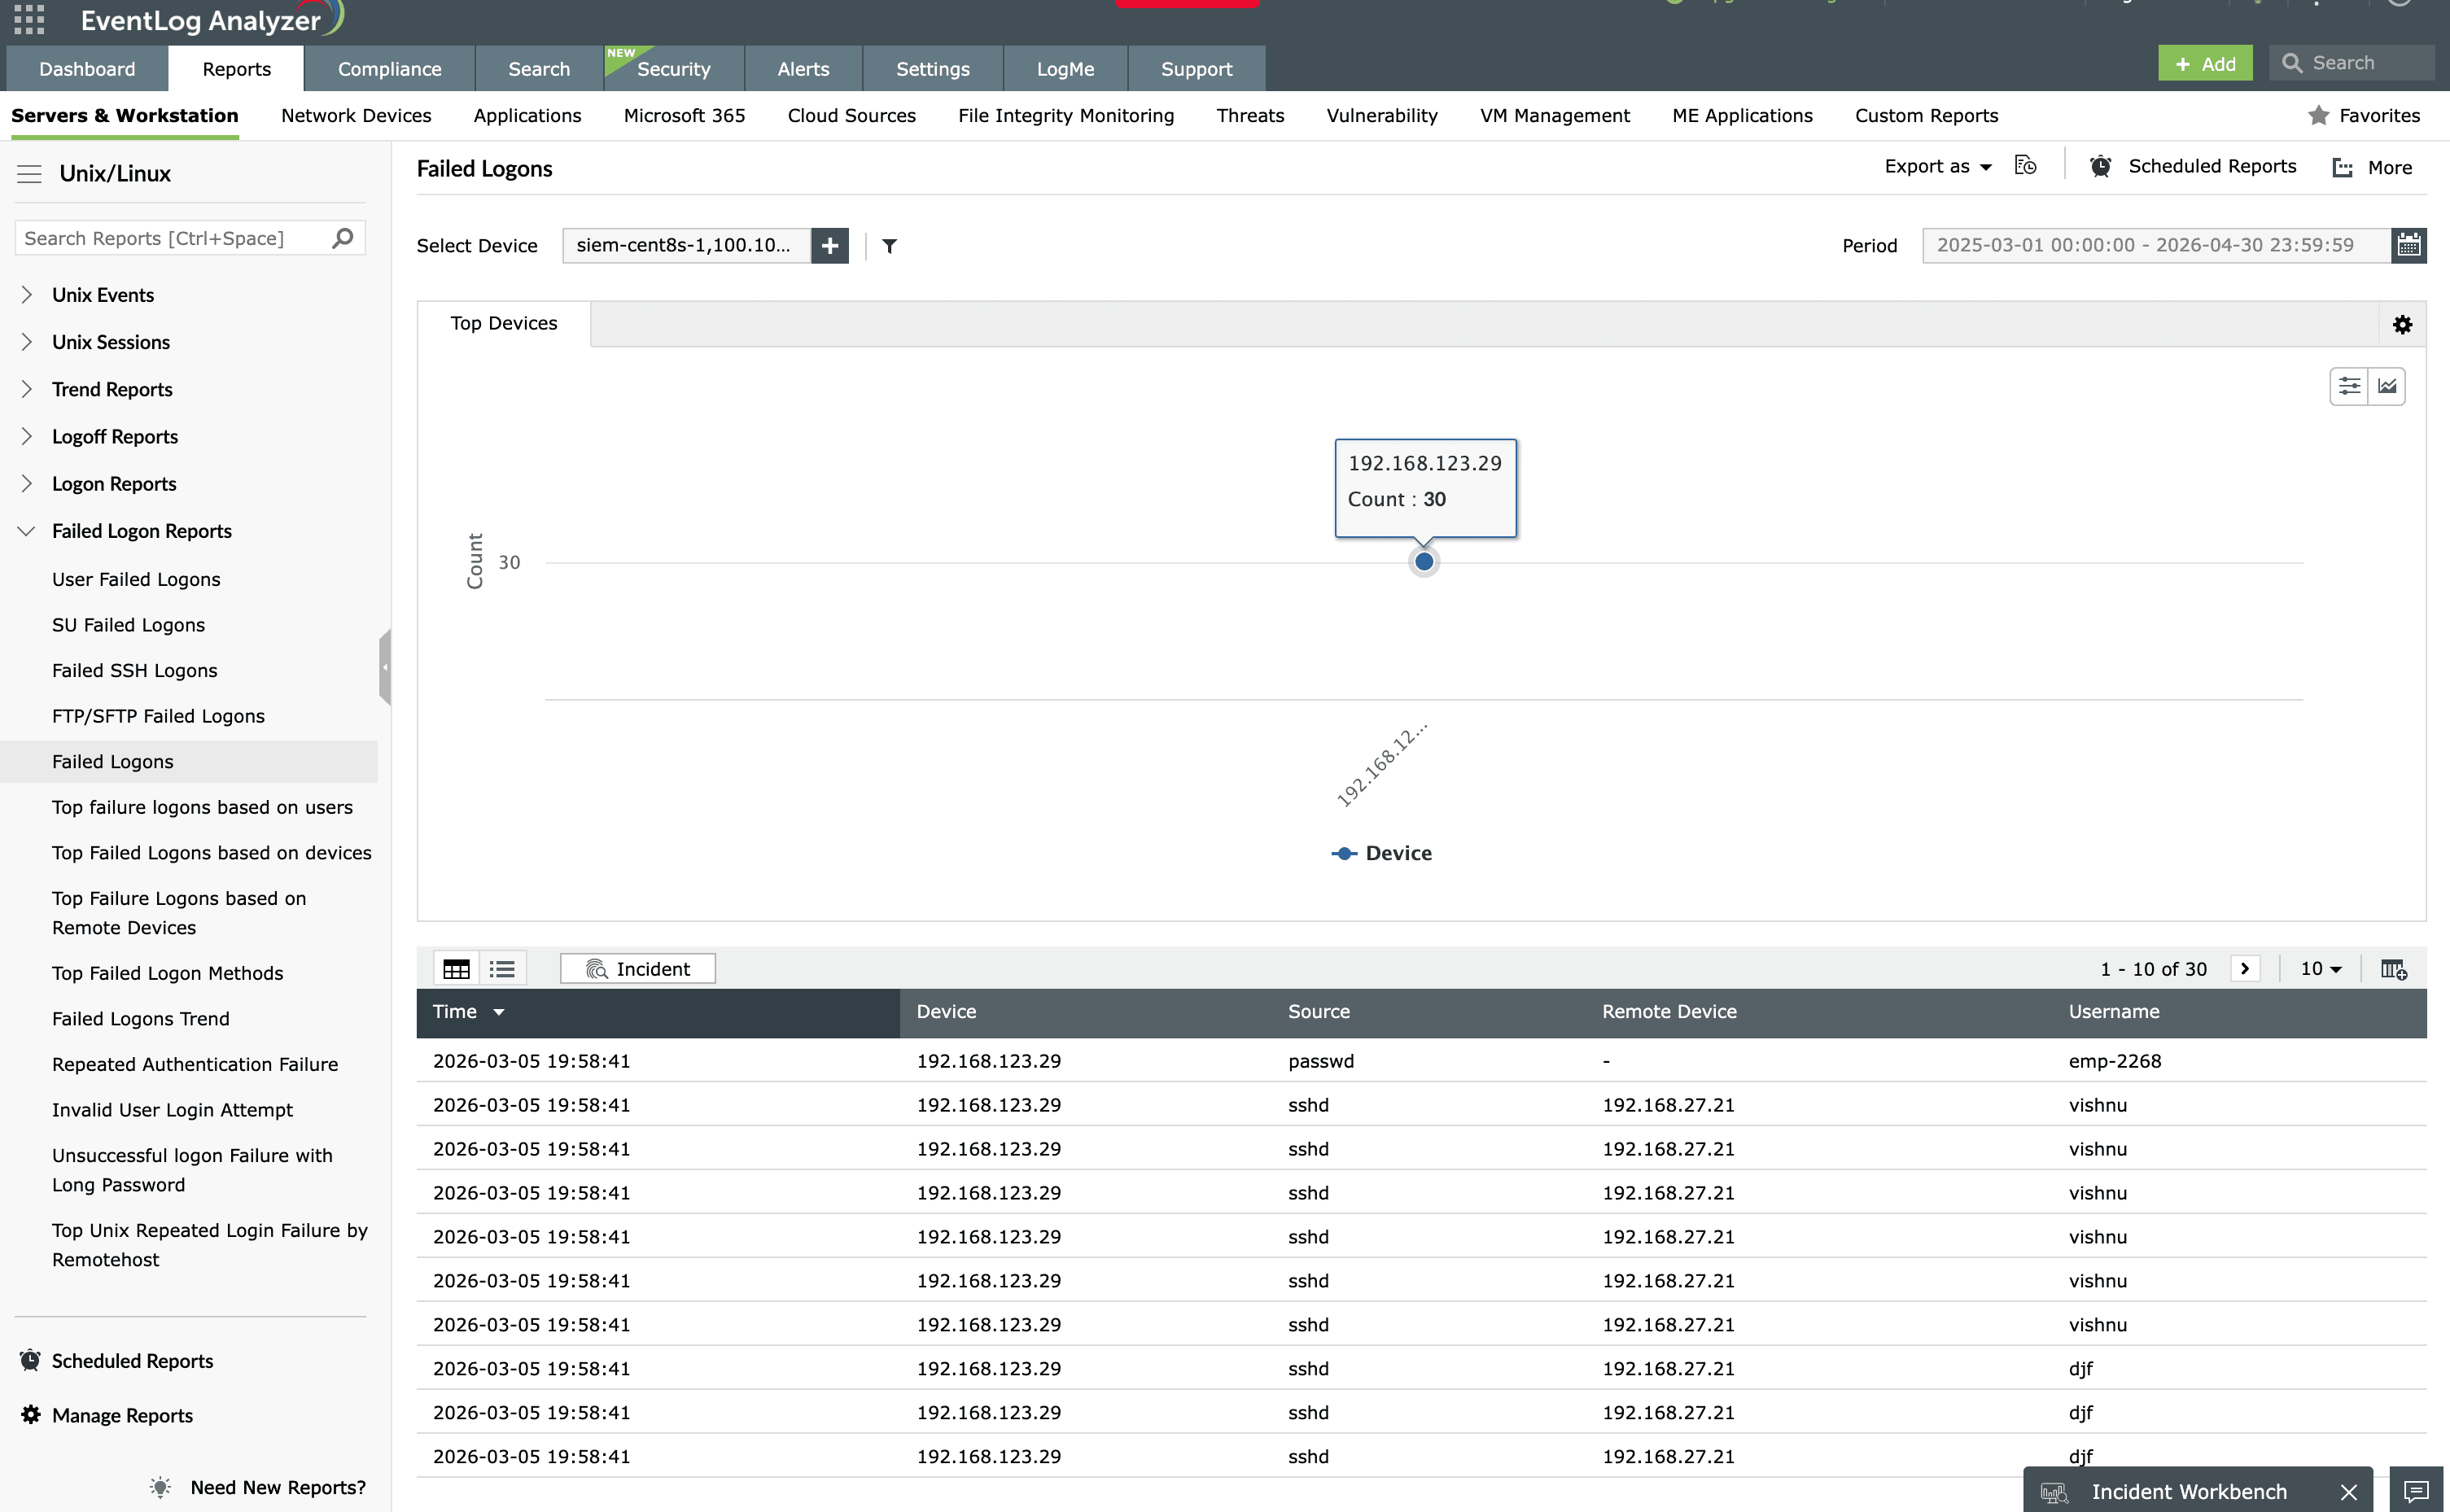Expand the Logon Reports group

click(x=27, y=484)
